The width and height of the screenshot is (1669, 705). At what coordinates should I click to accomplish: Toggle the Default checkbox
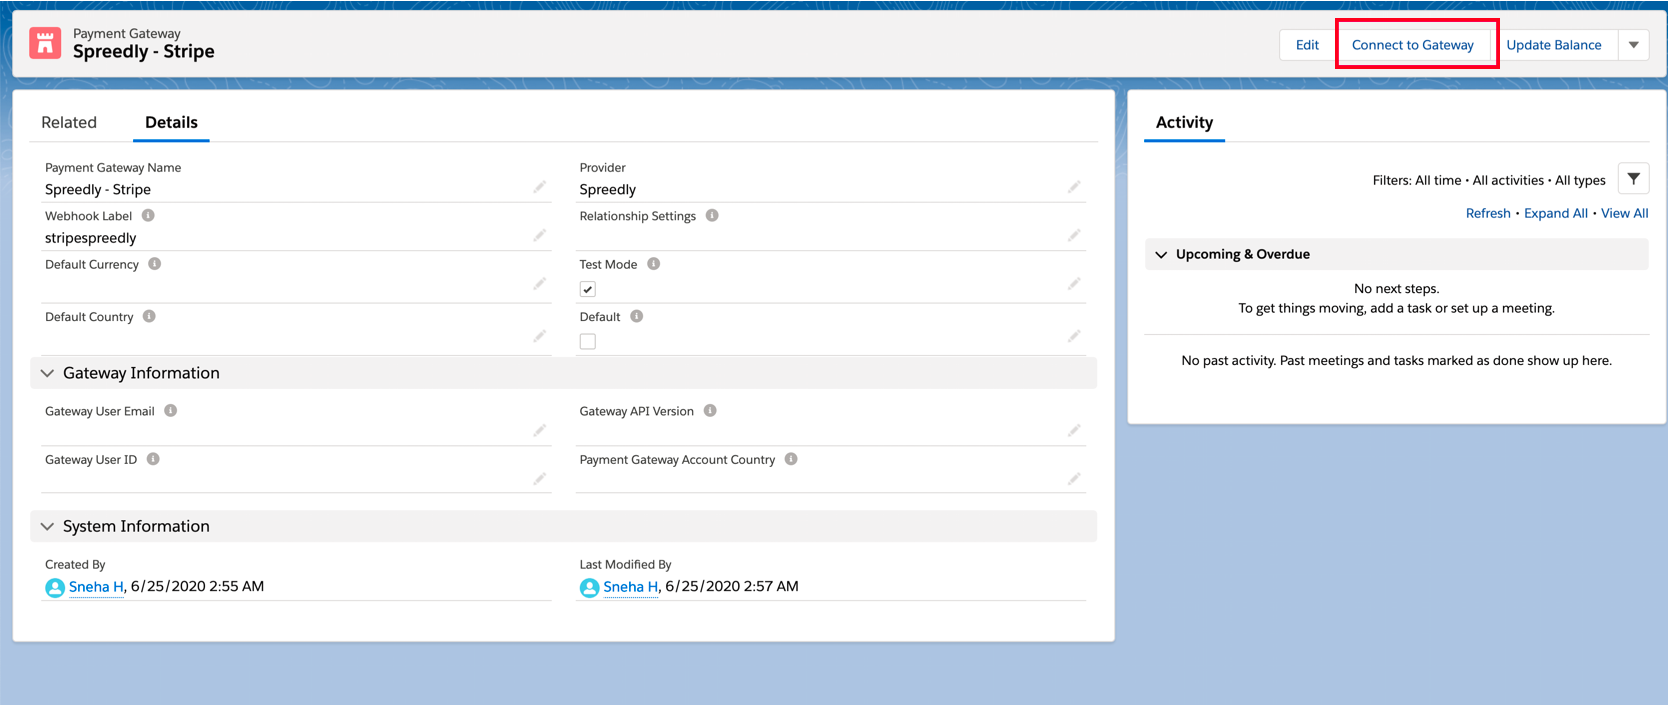tap(588, 341)
